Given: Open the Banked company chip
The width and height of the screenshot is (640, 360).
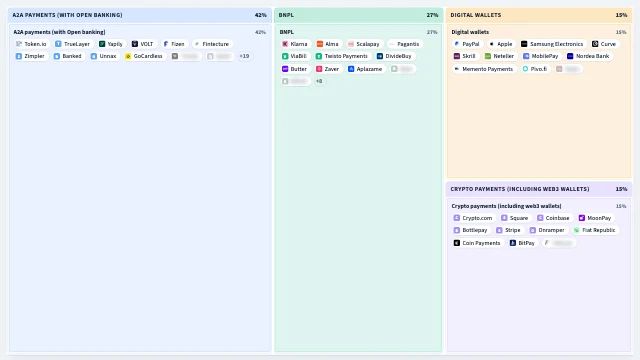Looking at the screenshot, I should [68, 56].
